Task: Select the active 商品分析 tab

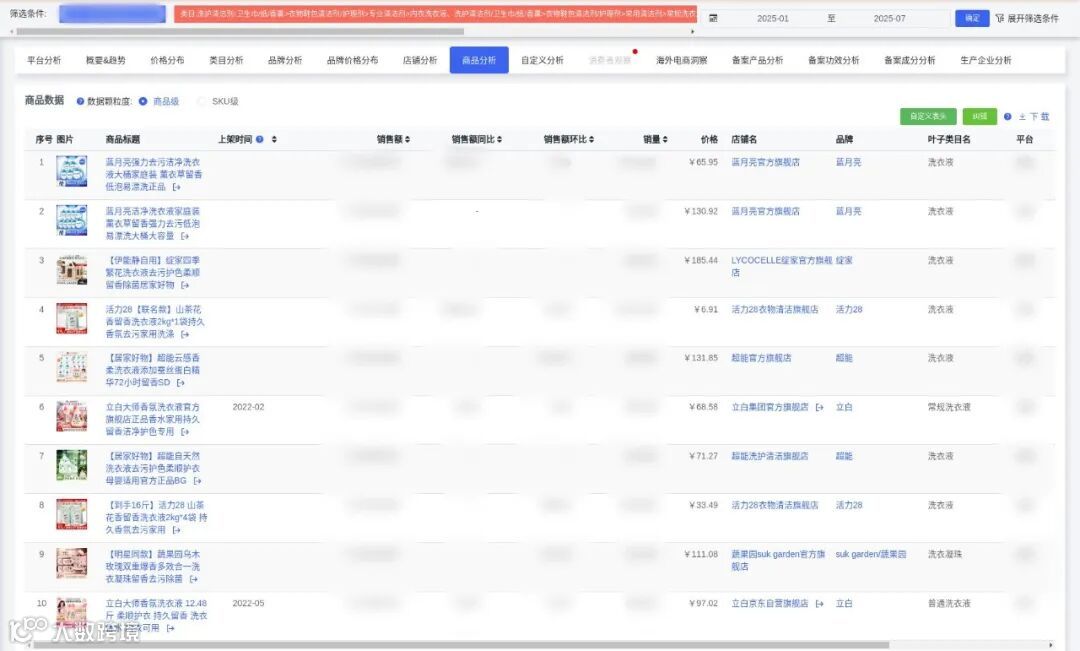Action: coord(479,61)
